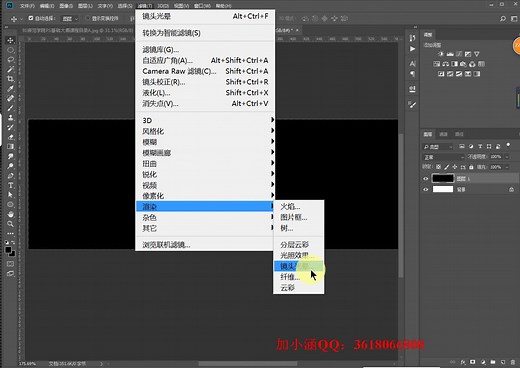Expand the 3D filter submenu

click(x=205, y=120)
